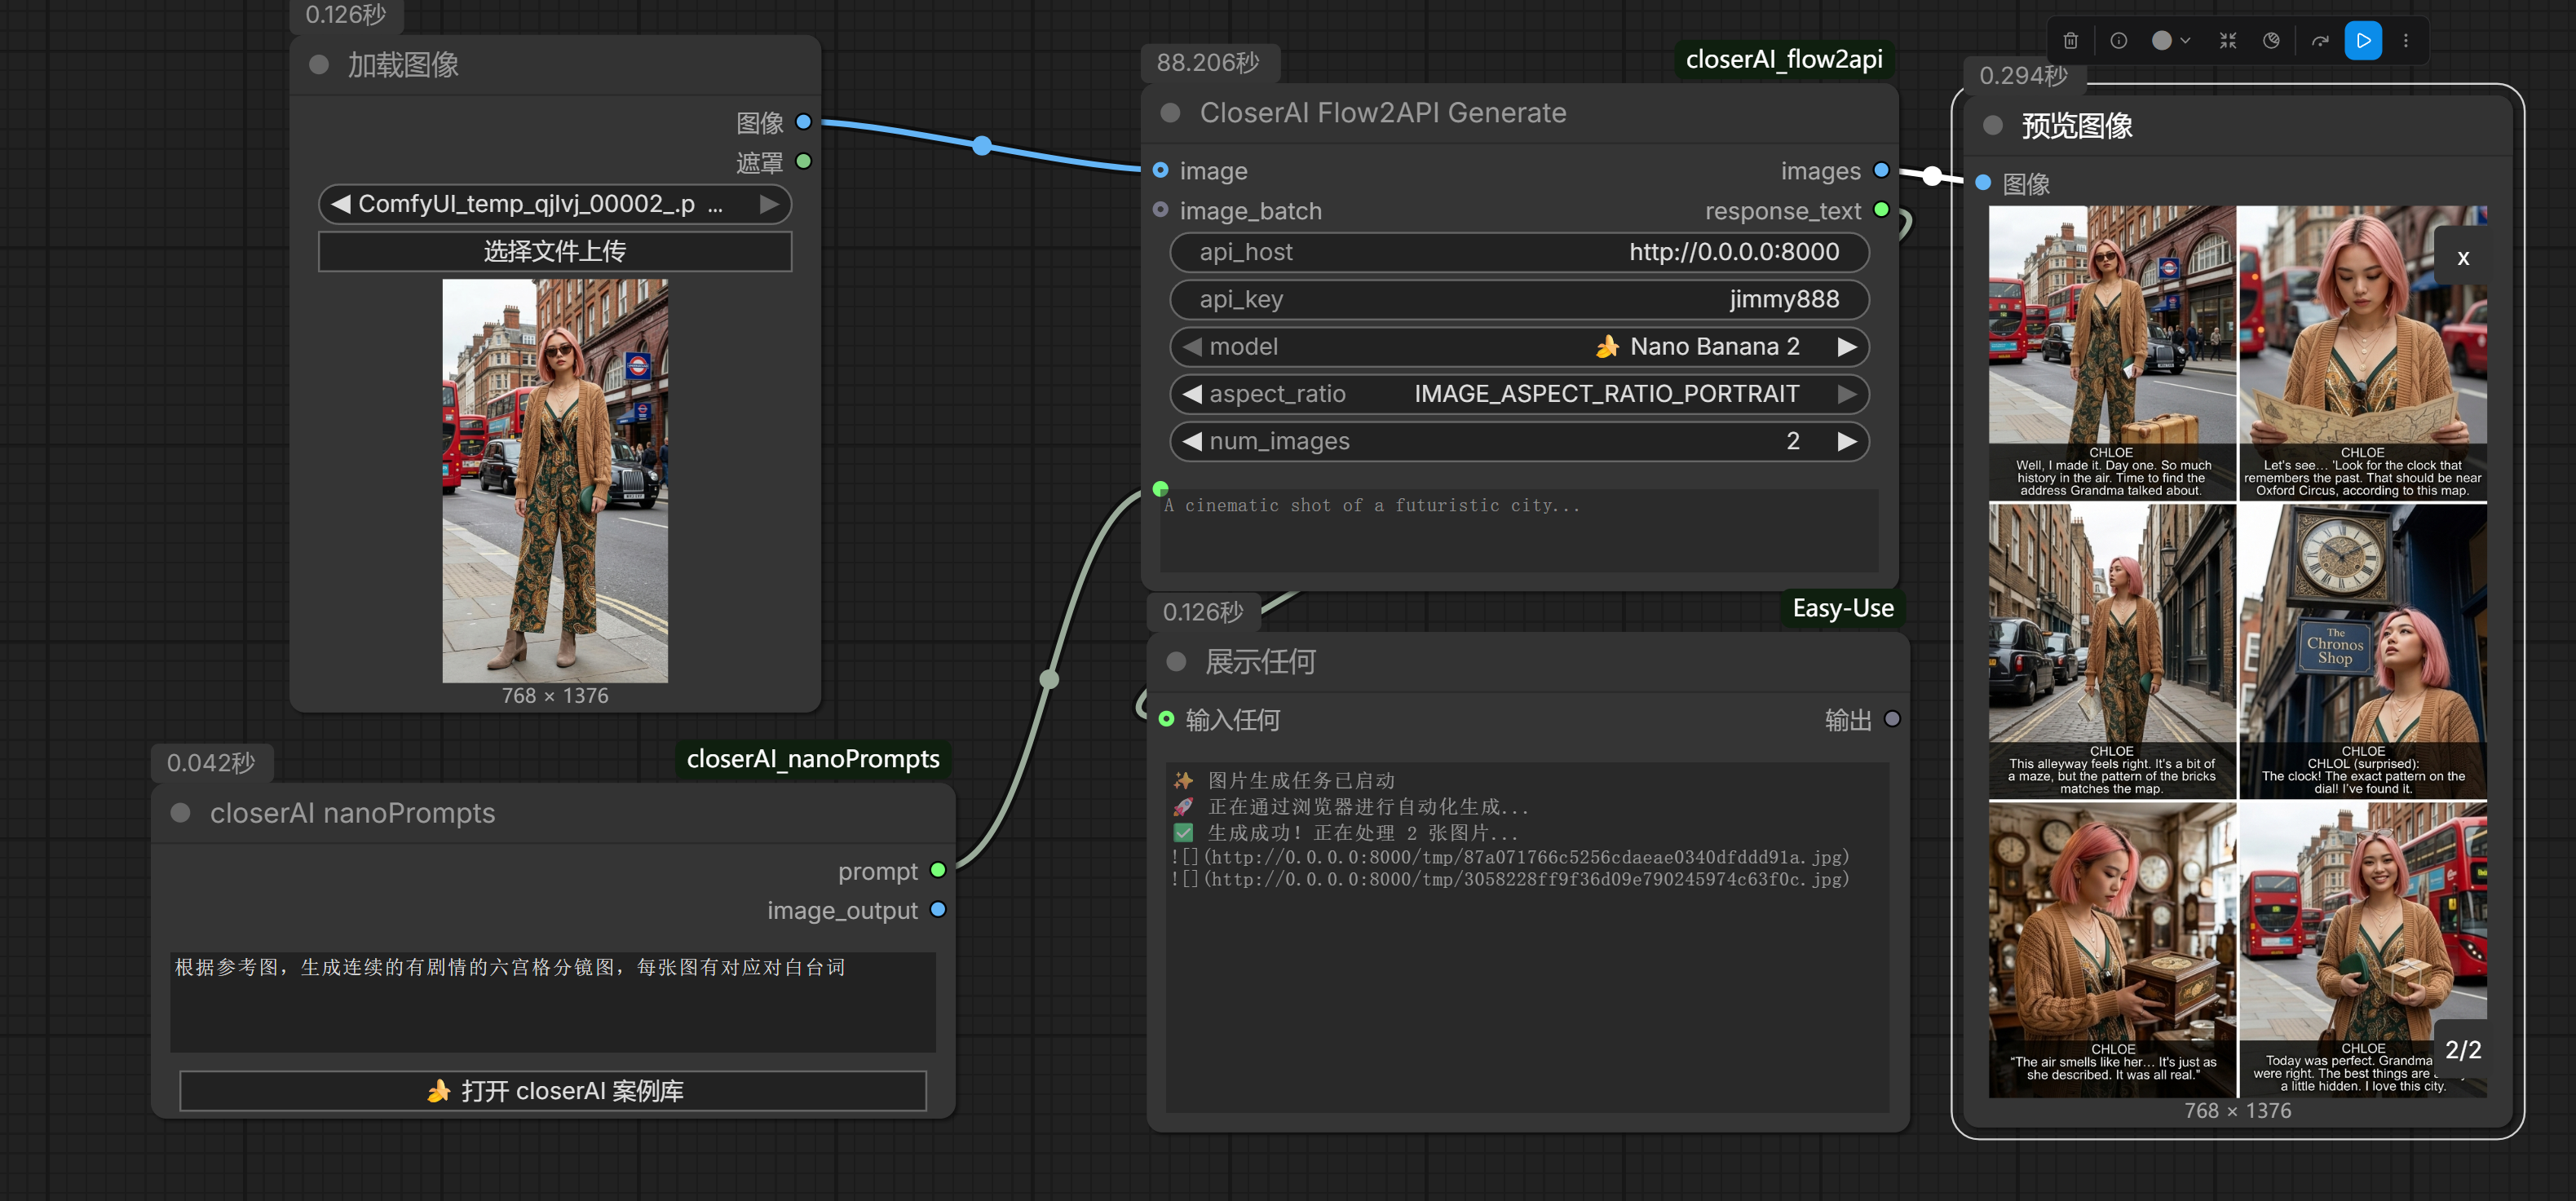Select next image file in 加载图像
The height and width of the screenshot is (1201, 2576).
click(768, 204)
